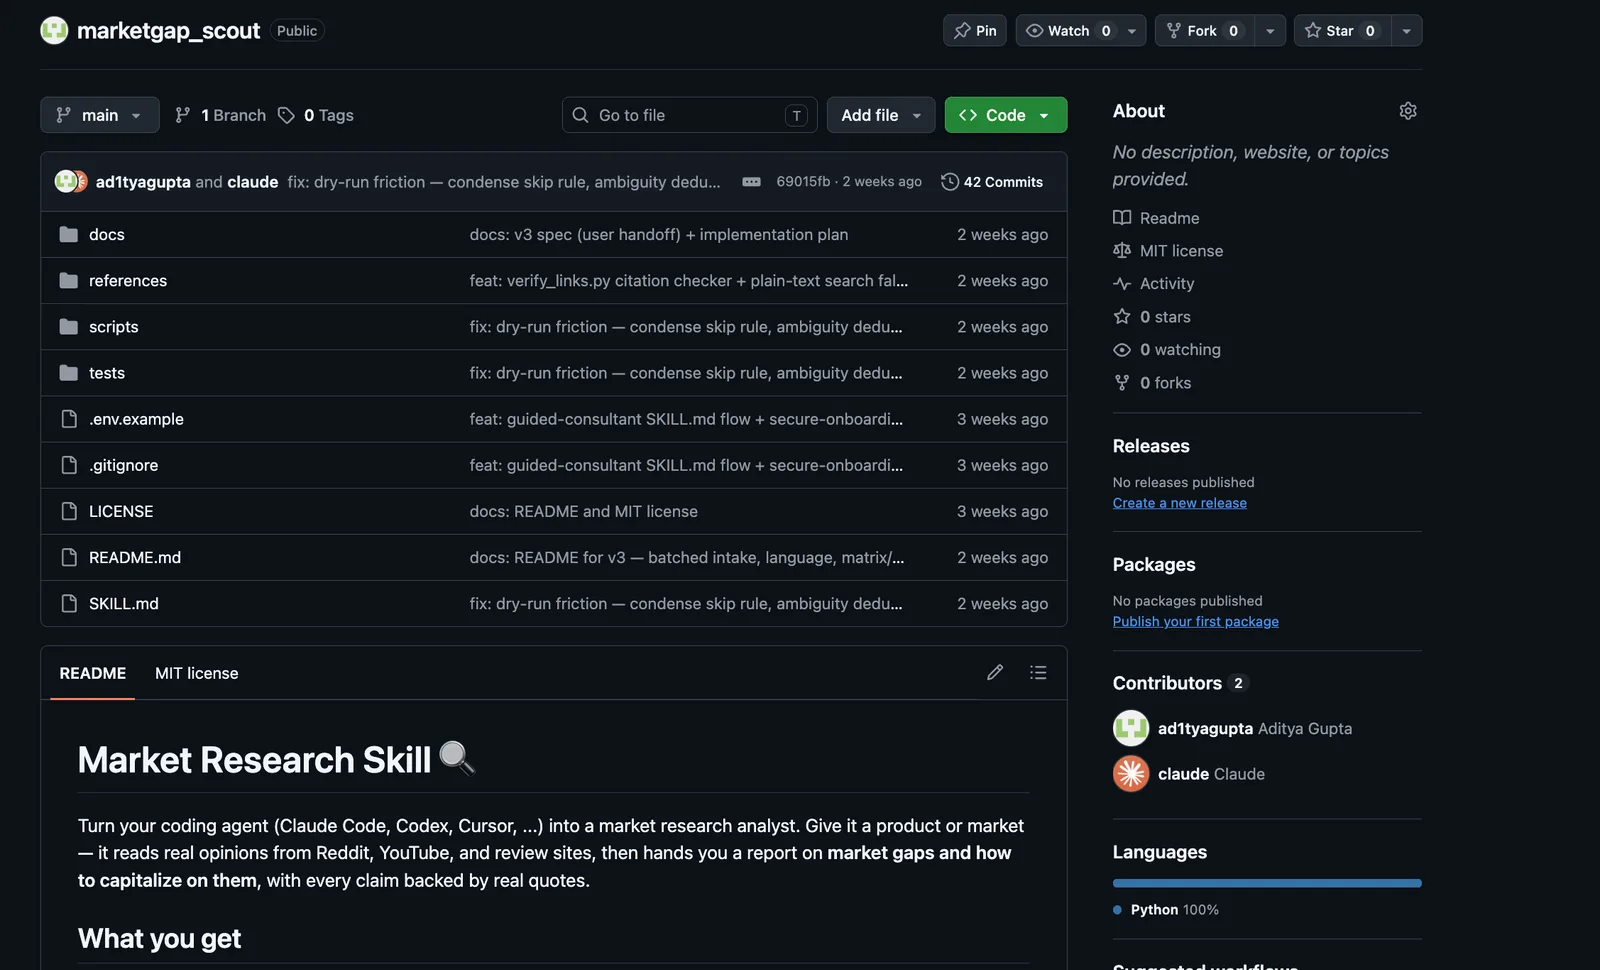The width and height of the screenshot is (1600, 970).
Task: Open the references folder name
Action: tap(128, 281)
